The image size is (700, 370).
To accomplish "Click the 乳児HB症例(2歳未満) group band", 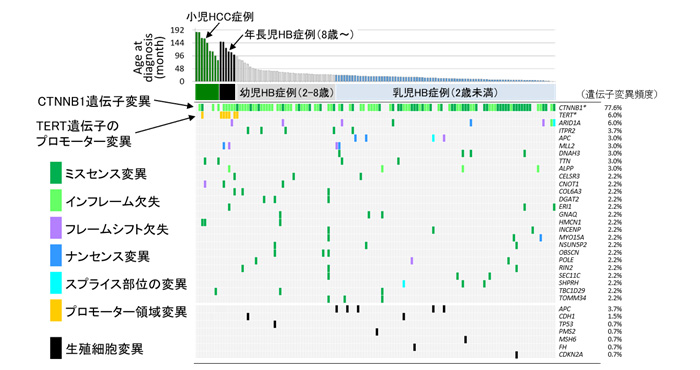I will coord(446,92).
